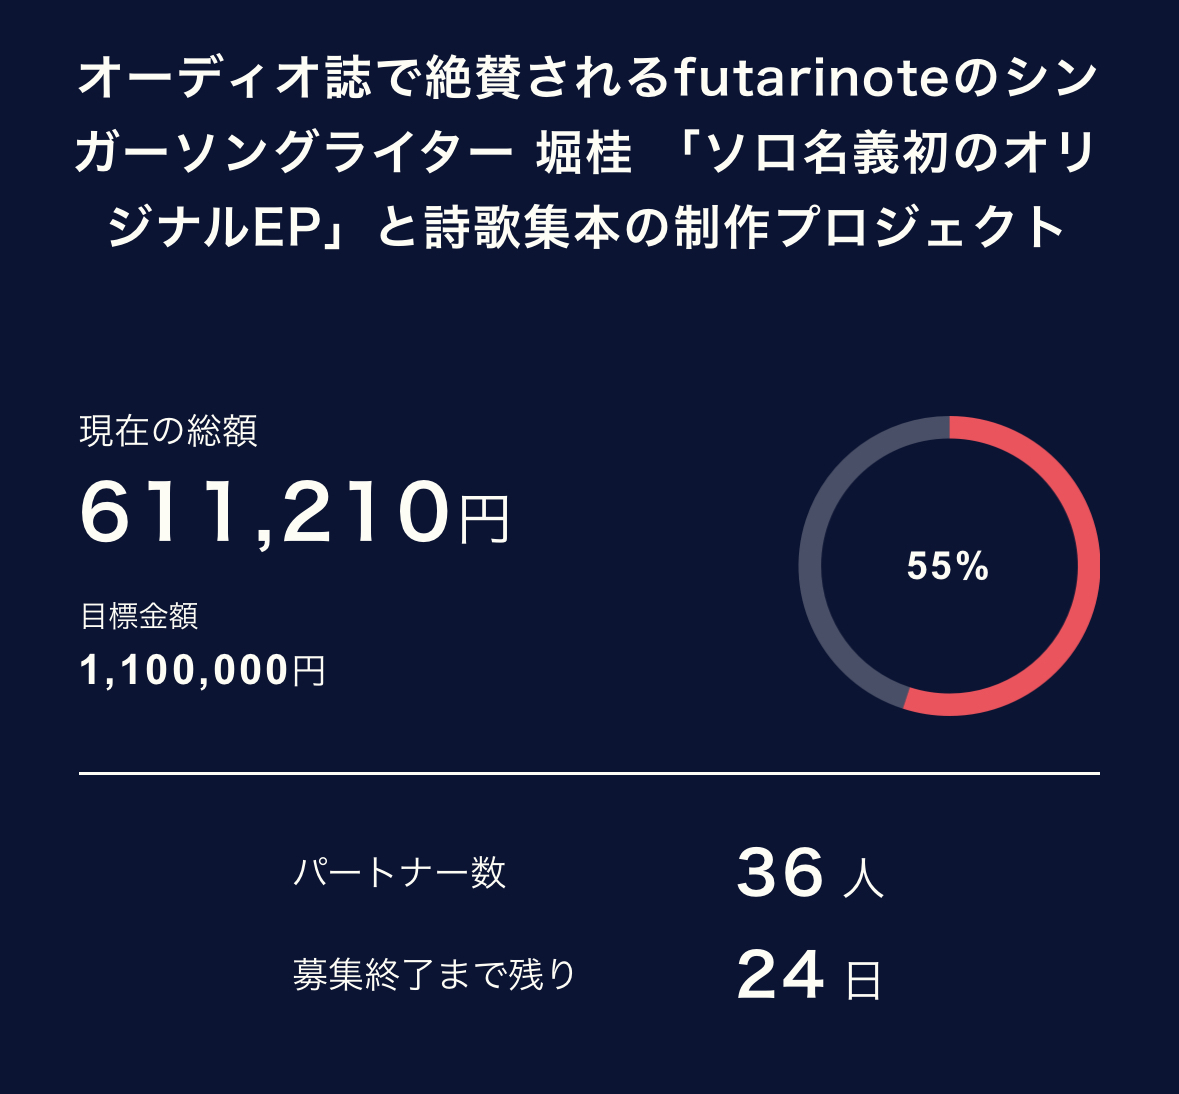
Task: Click the 55% text inside the ring
Action: pos(948,567)
